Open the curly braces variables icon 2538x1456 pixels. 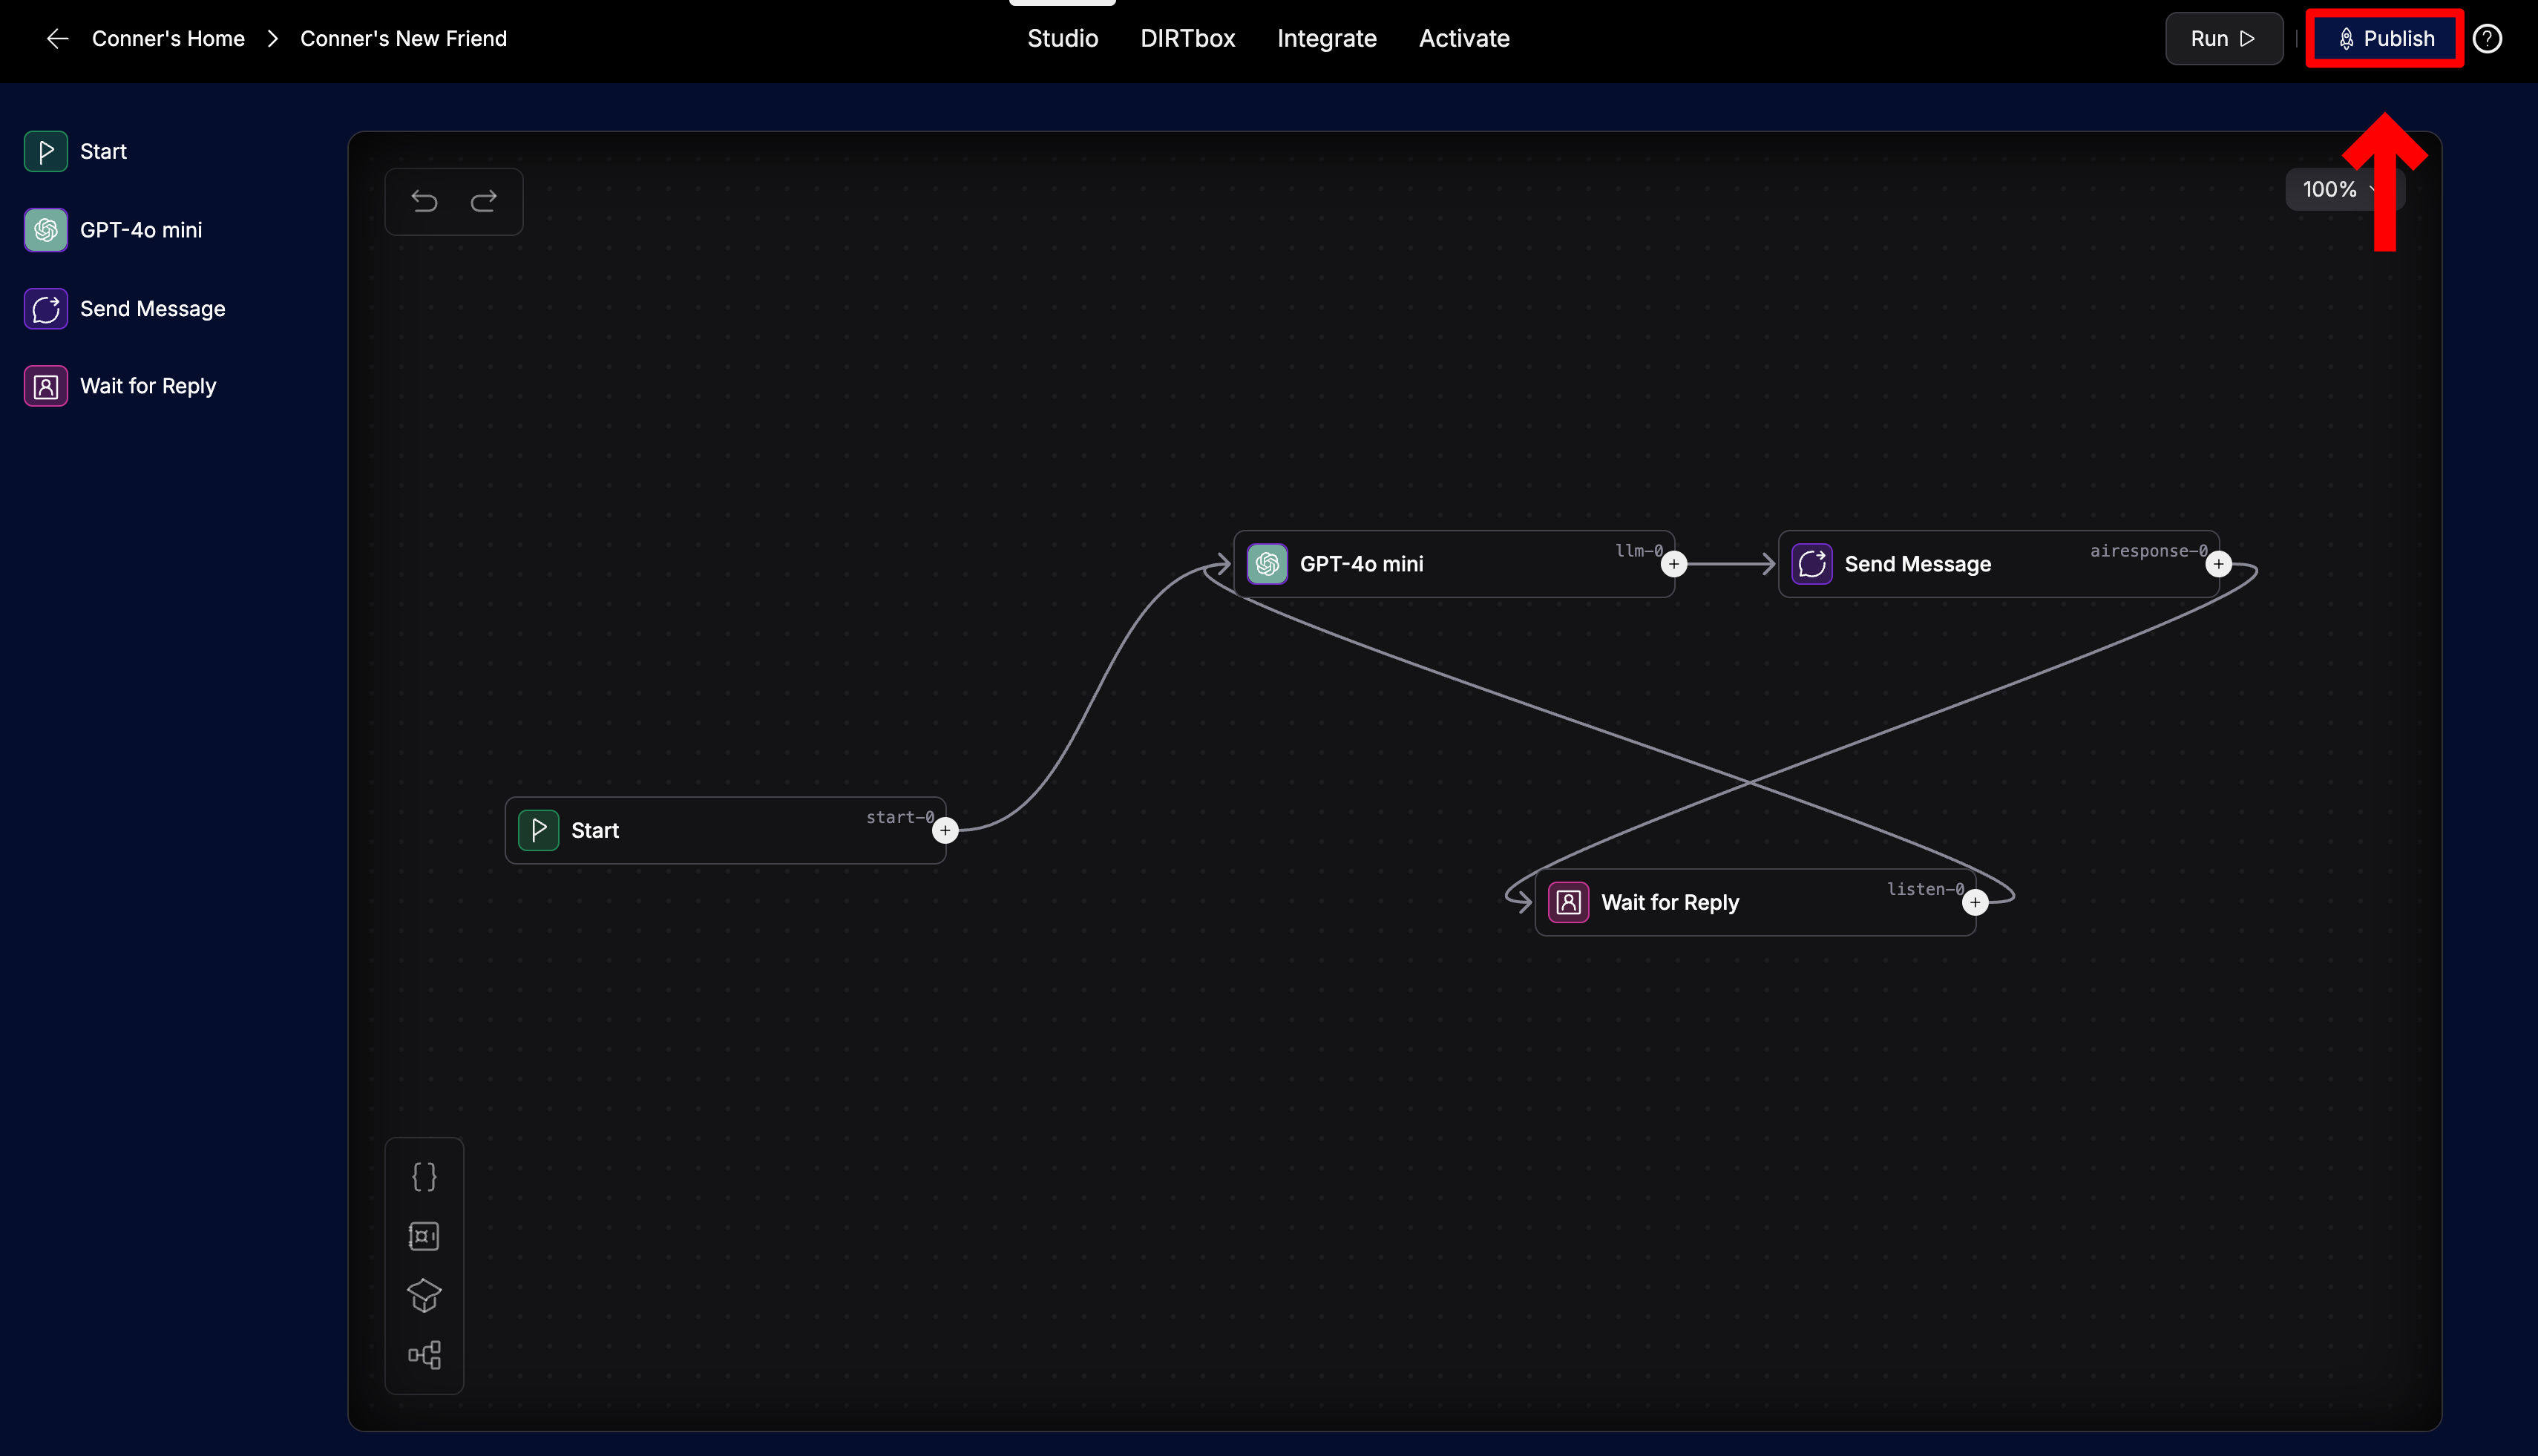424,1176
